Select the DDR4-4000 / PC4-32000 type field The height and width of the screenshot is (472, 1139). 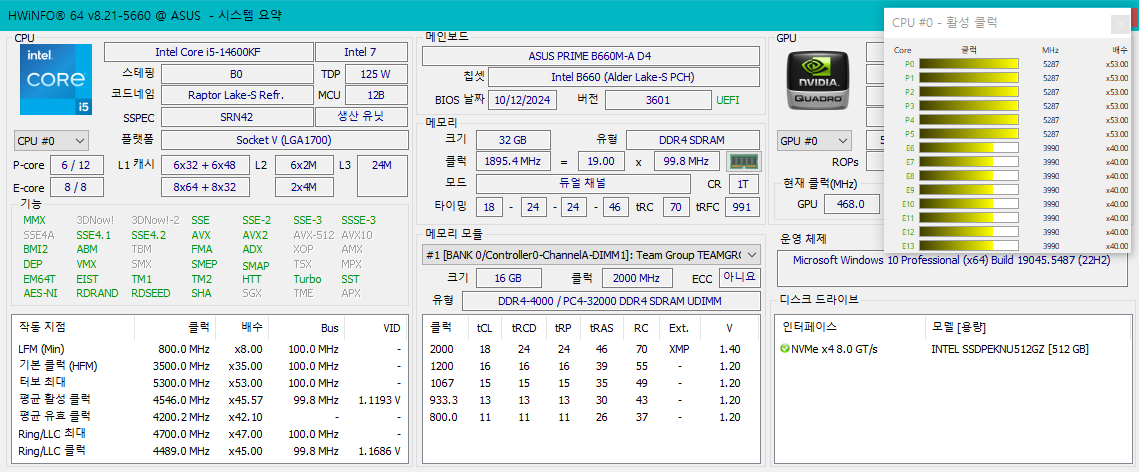[611, 301]
